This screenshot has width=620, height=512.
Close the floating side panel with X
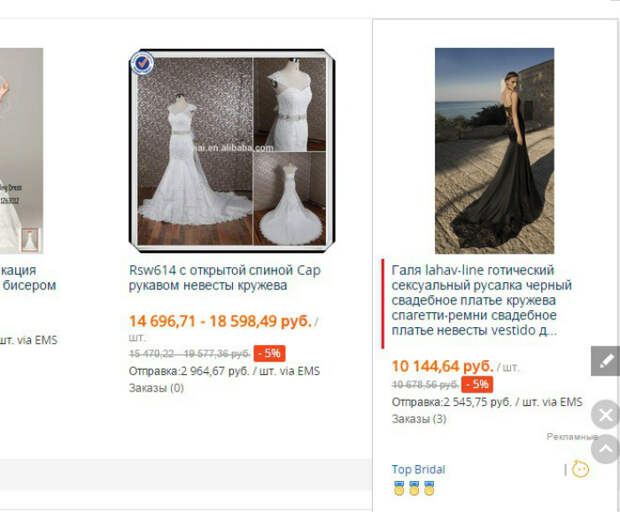click(605, 415)
